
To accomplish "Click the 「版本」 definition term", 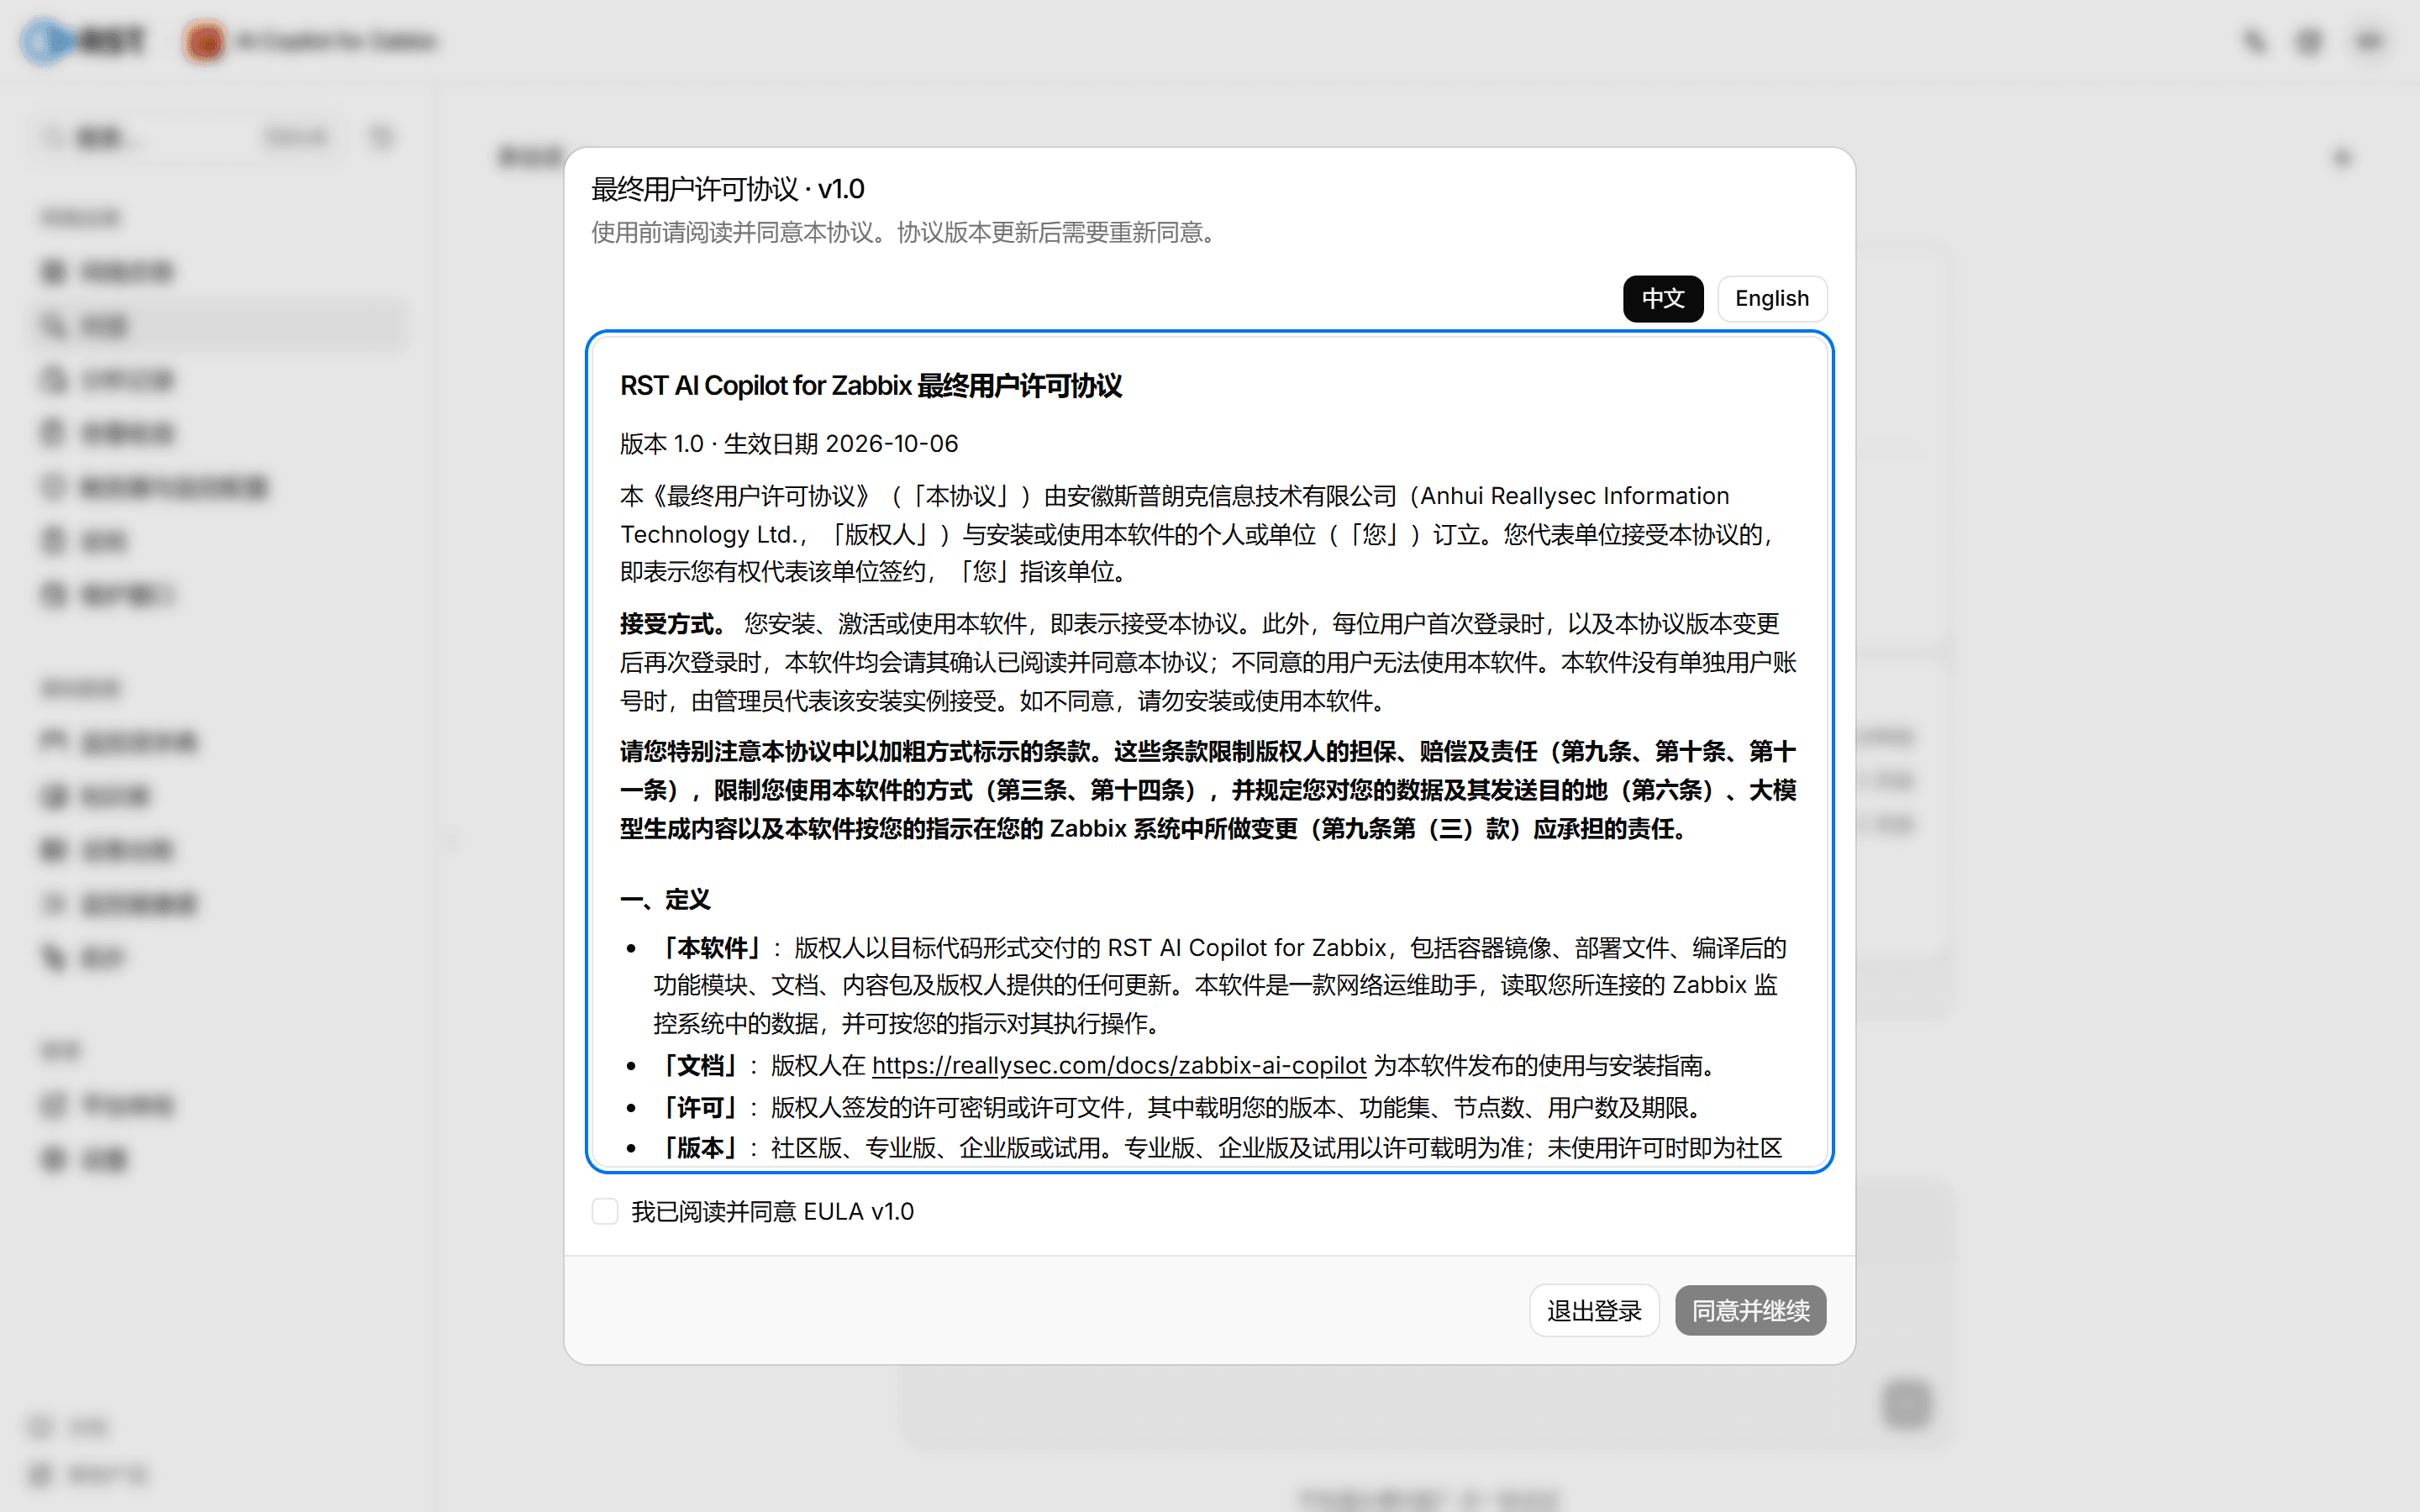I will click(700, 1148).
